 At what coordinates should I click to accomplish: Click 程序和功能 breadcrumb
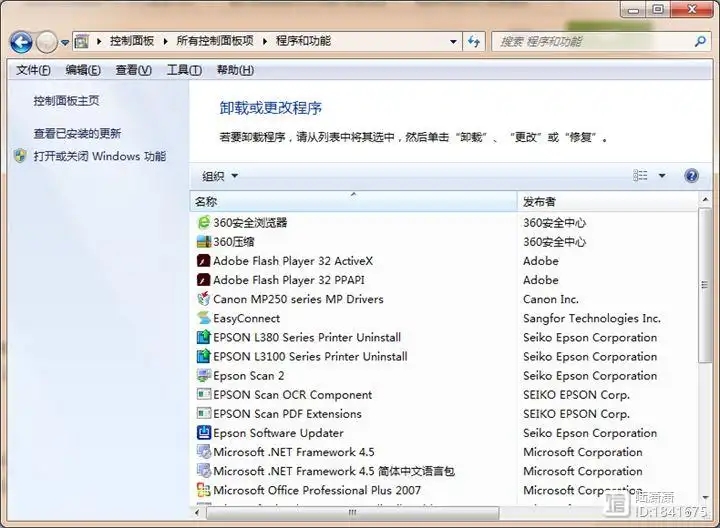[303, 41]
